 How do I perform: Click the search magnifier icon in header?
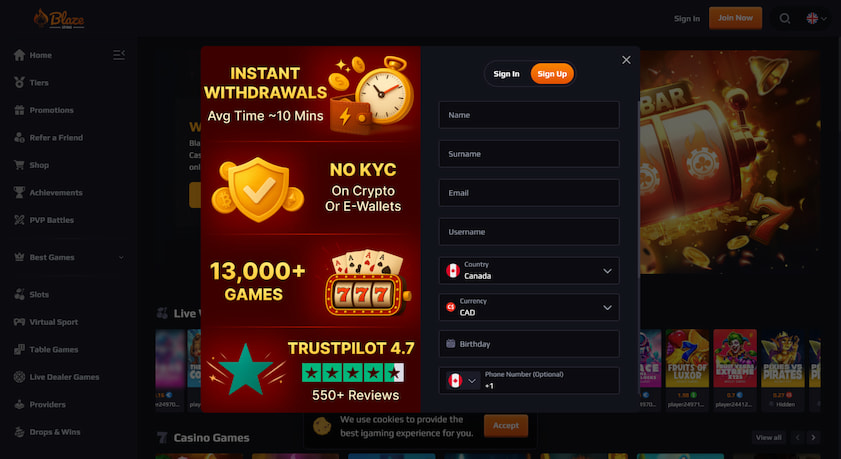[785, 18]
